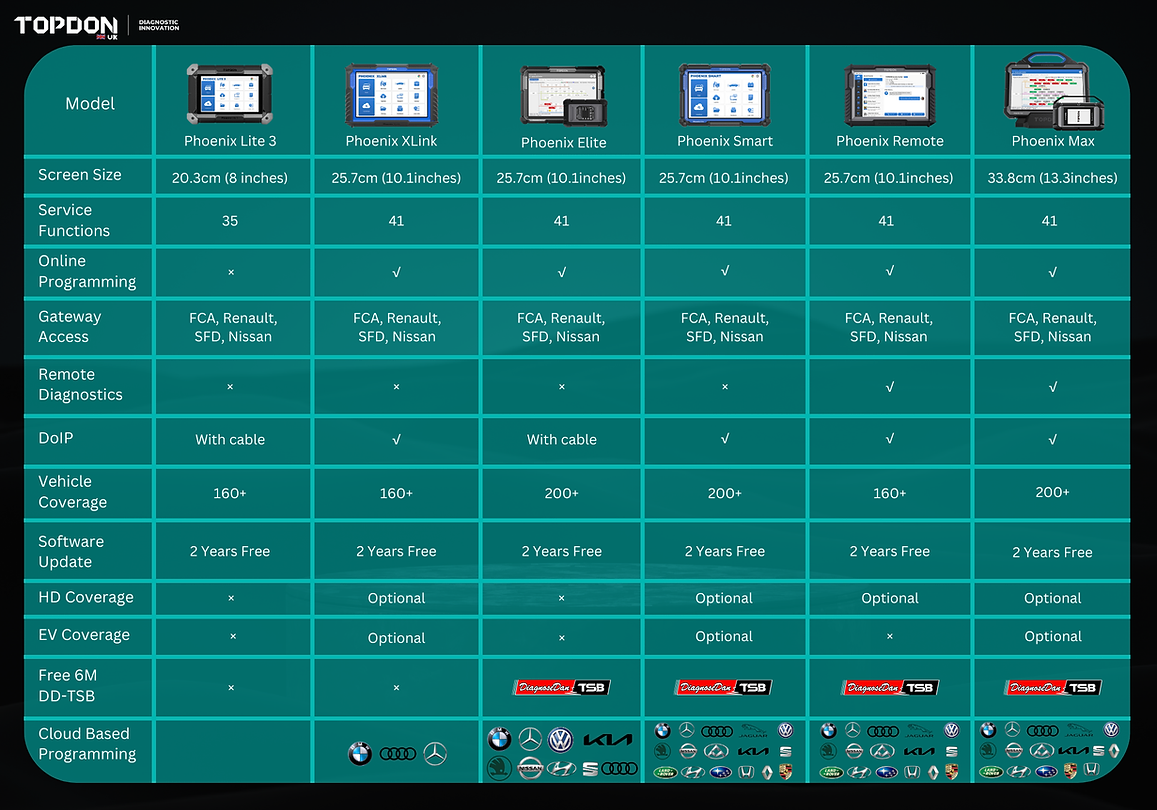Click "200+" vehicle coverage under Phoenix Elite
Image resolution: width=1157 pixels, height=810 pixels.
pyautogui.click(x=562, y=494)
